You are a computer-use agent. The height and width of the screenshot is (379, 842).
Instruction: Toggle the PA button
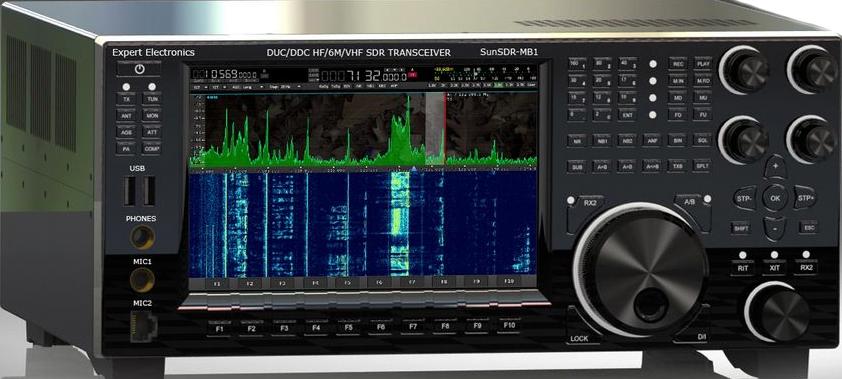point(126,148)
